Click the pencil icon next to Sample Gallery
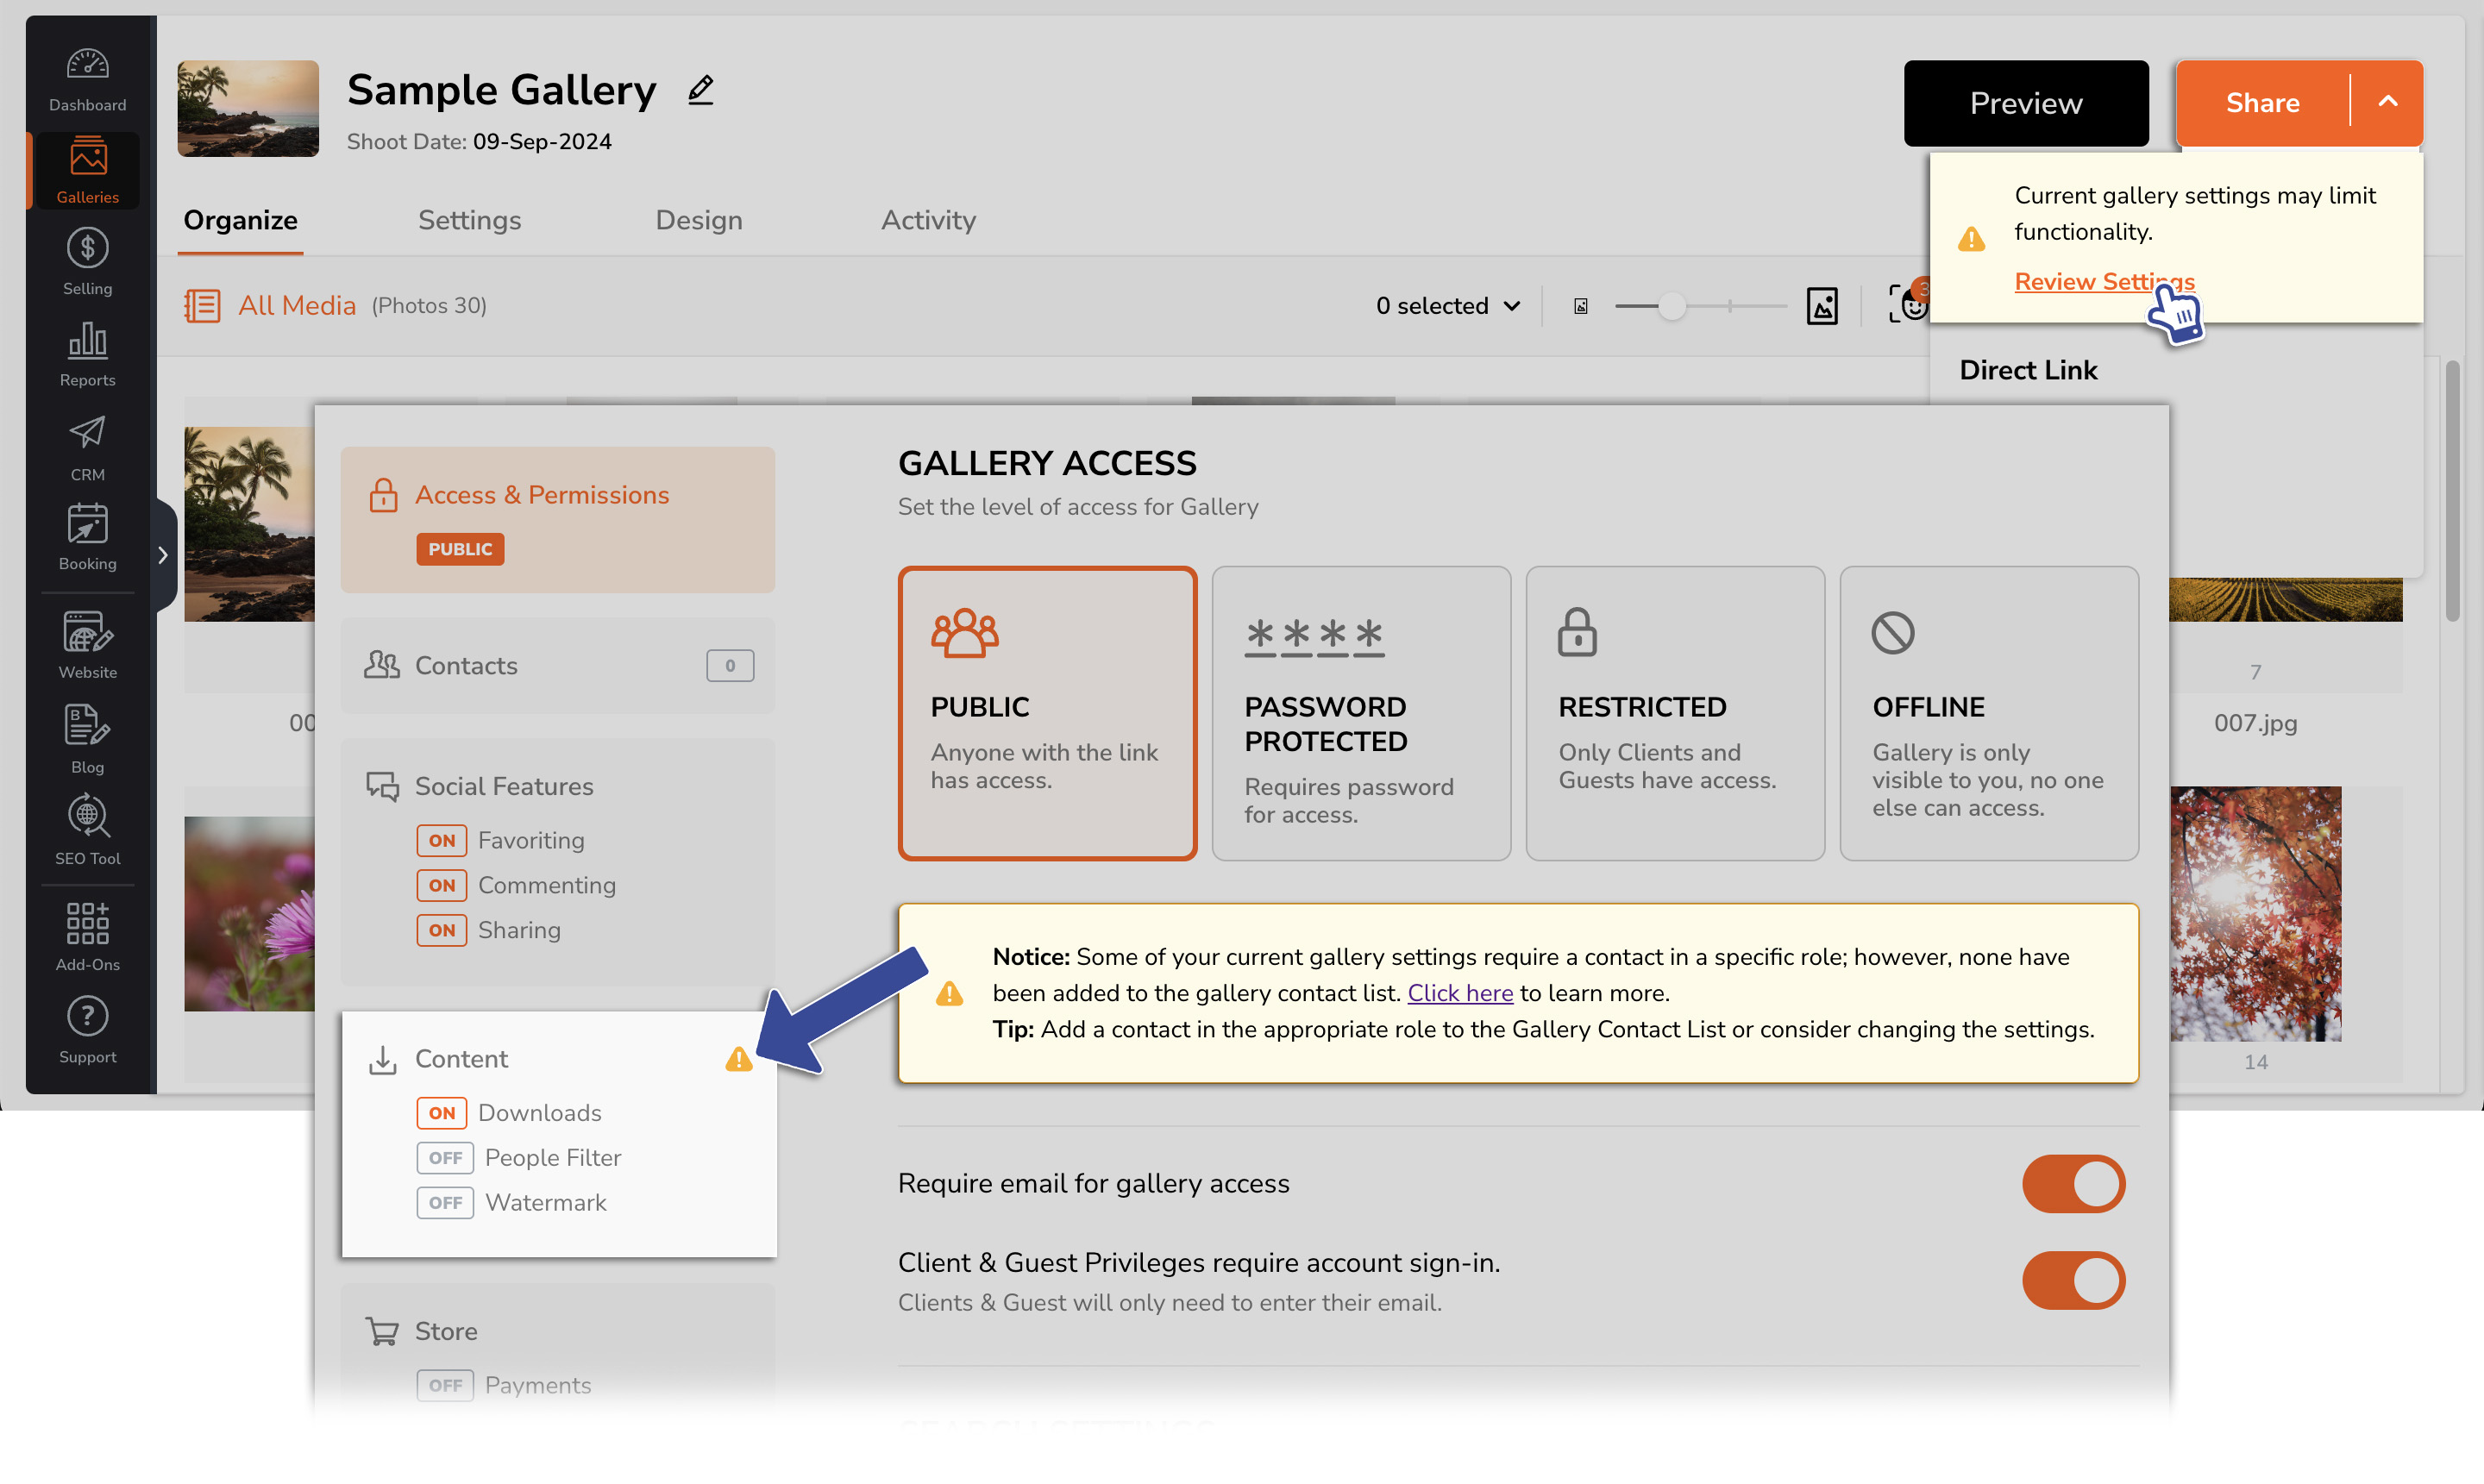The image size is (2484, 1484). point(701,90)
